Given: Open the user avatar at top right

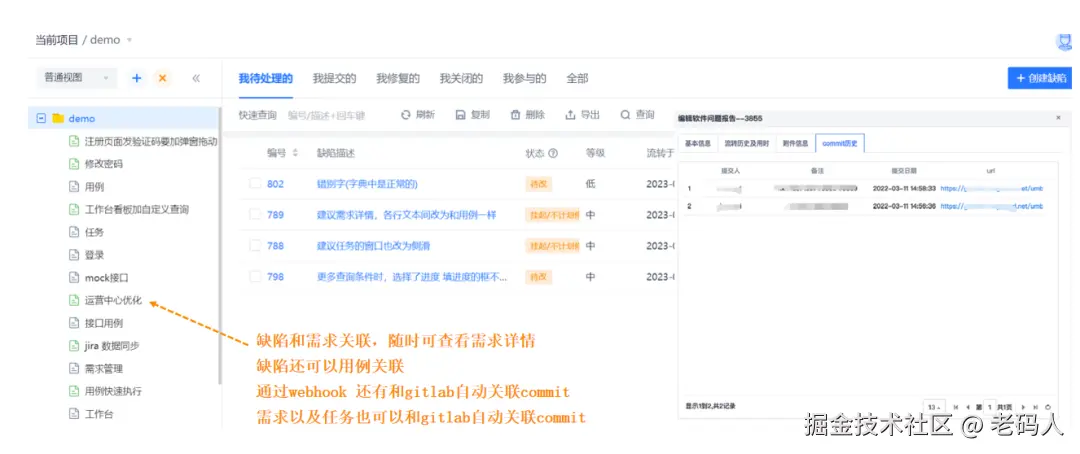Looking at the screenshot, I should [1064, 41].
